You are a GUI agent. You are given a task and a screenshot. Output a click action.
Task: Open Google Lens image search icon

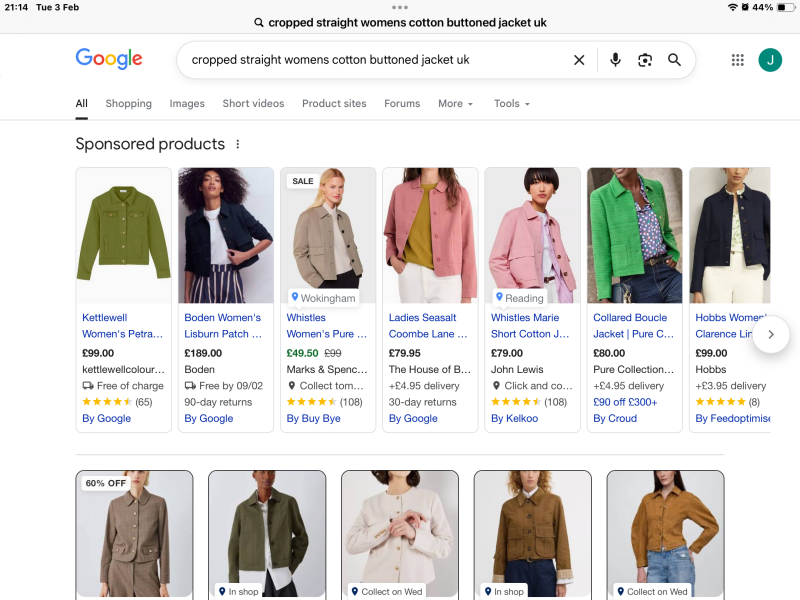pyautogui.click(x=645, y=60)
